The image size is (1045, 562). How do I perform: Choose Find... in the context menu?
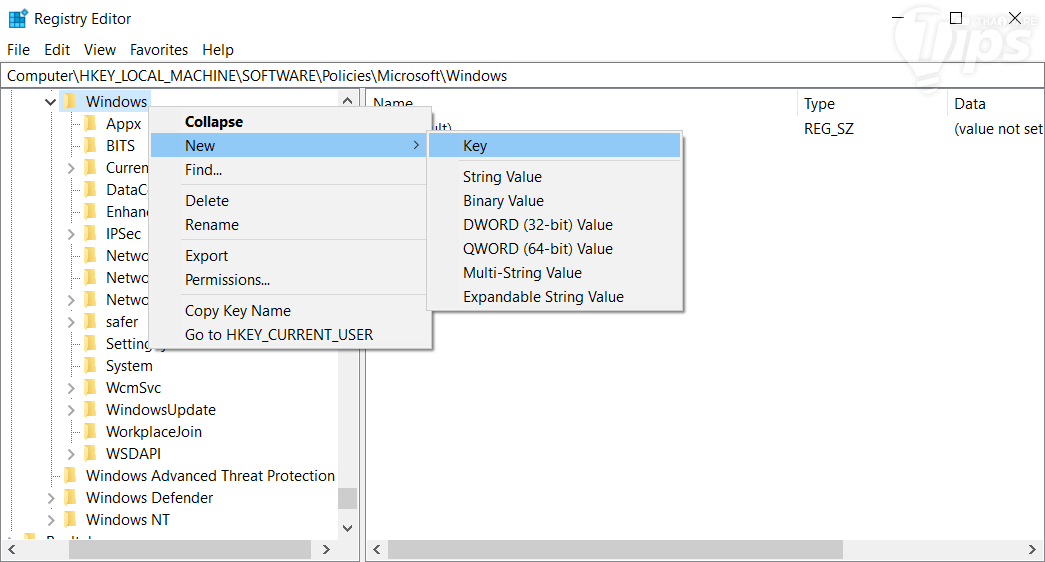[289, 169]
